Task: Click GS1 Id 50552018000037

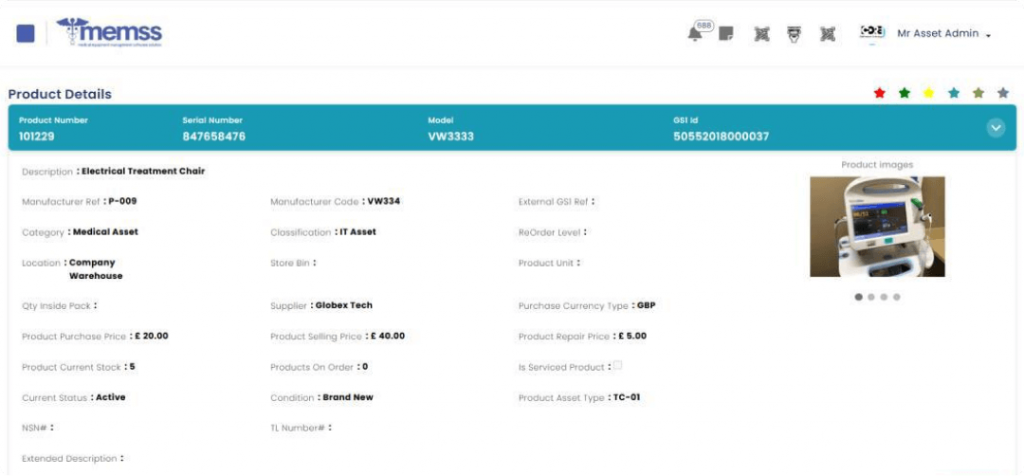Action: pyautogui.click(x=721, y=137)
